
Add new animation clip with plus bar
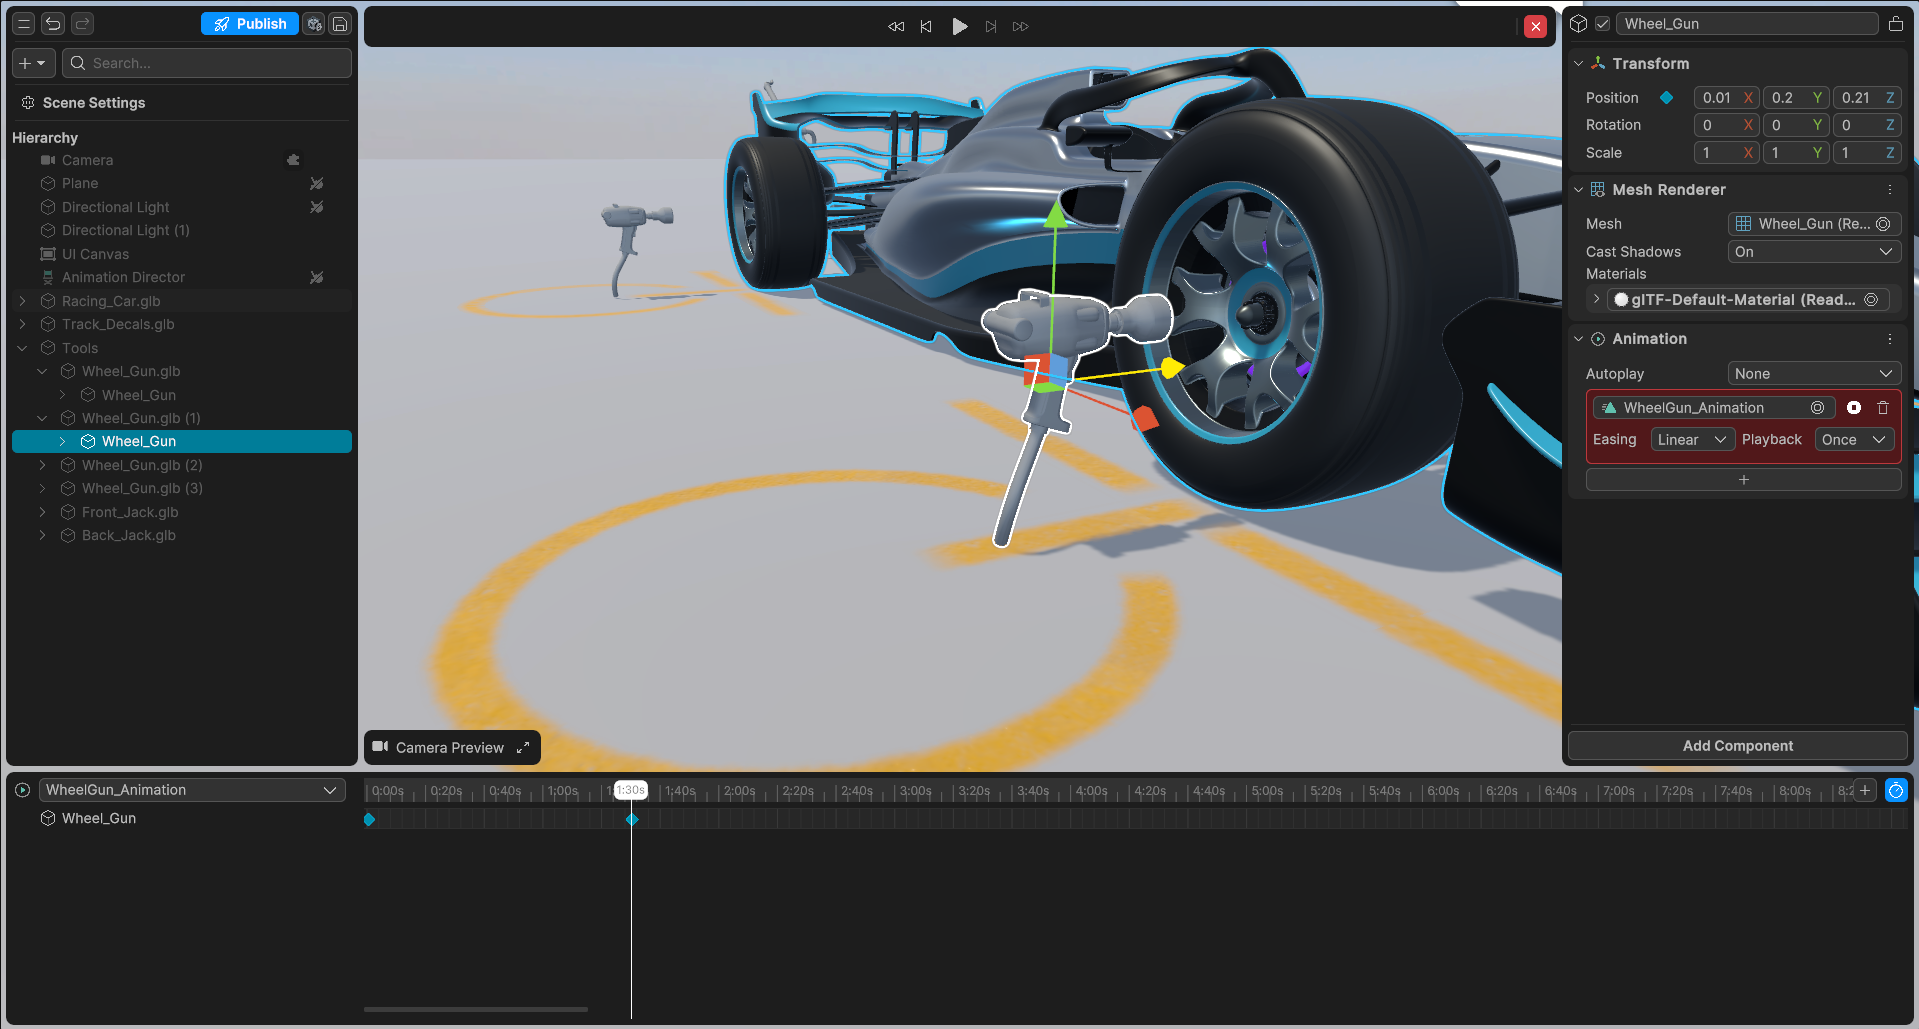coord(1744,480)
